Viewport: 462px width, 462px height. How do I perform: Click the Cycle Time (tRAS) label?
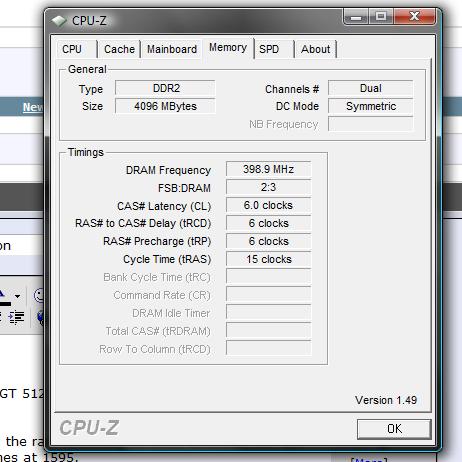coord(167,260)
